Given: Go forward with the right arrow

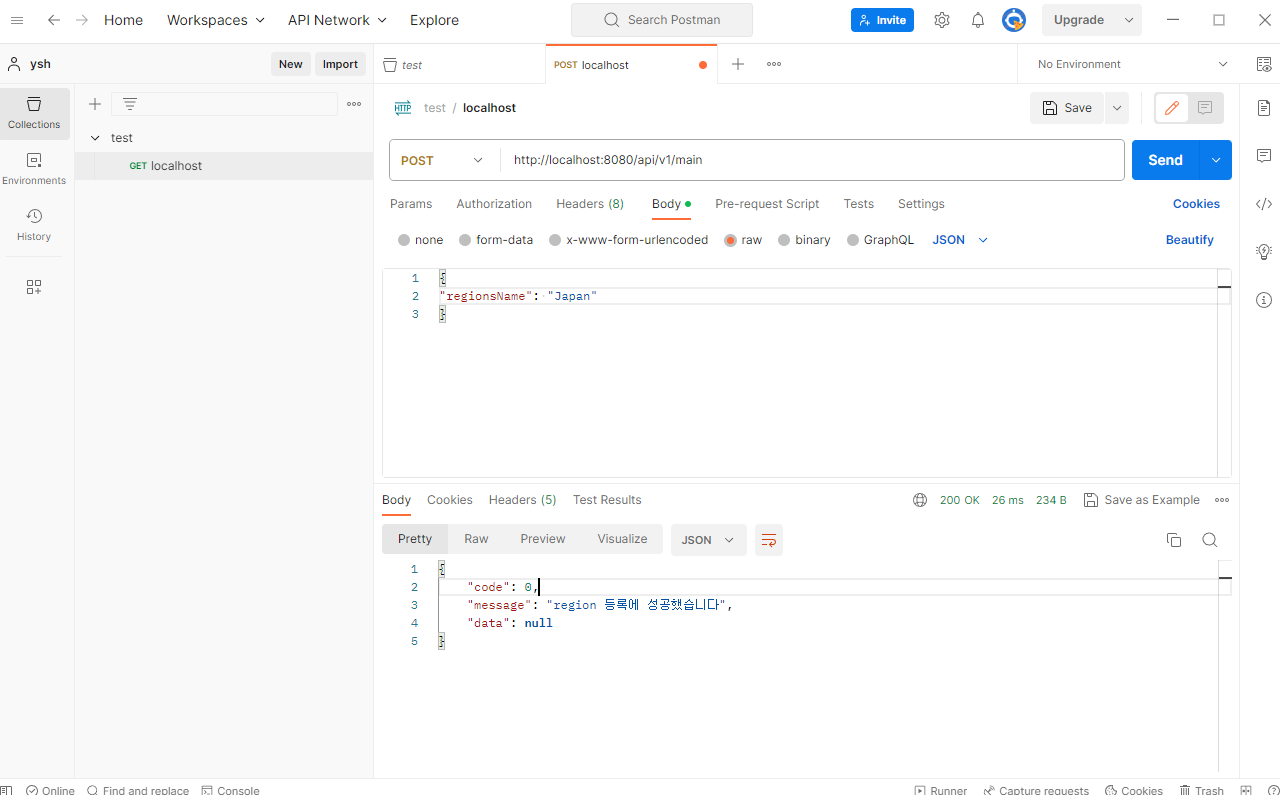Looking at the screenshot, I should coord(82,20).
